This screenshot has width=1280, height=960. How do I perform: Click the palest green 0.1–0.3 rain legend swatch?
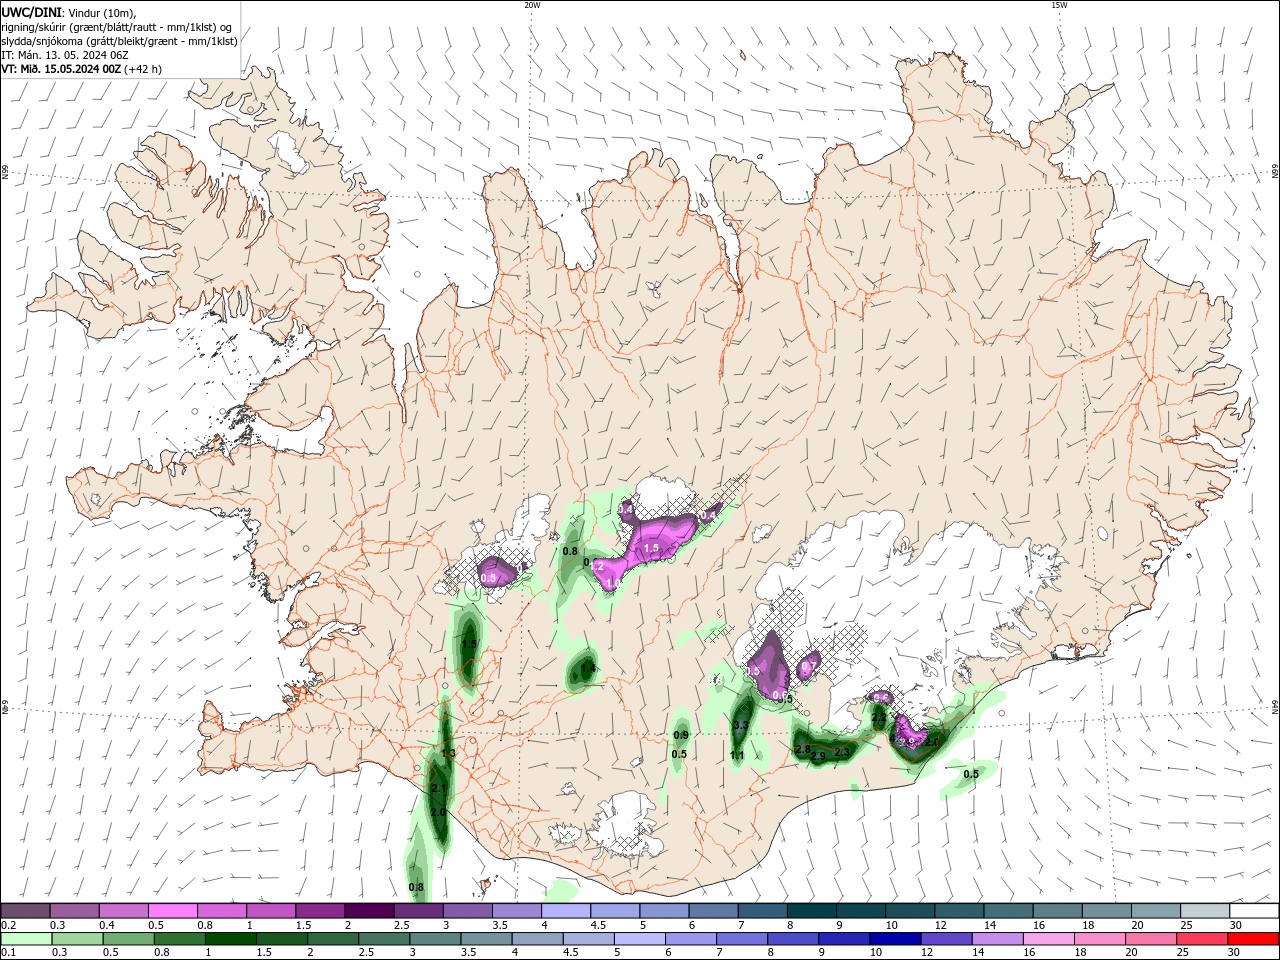click(x=25, y=939)
